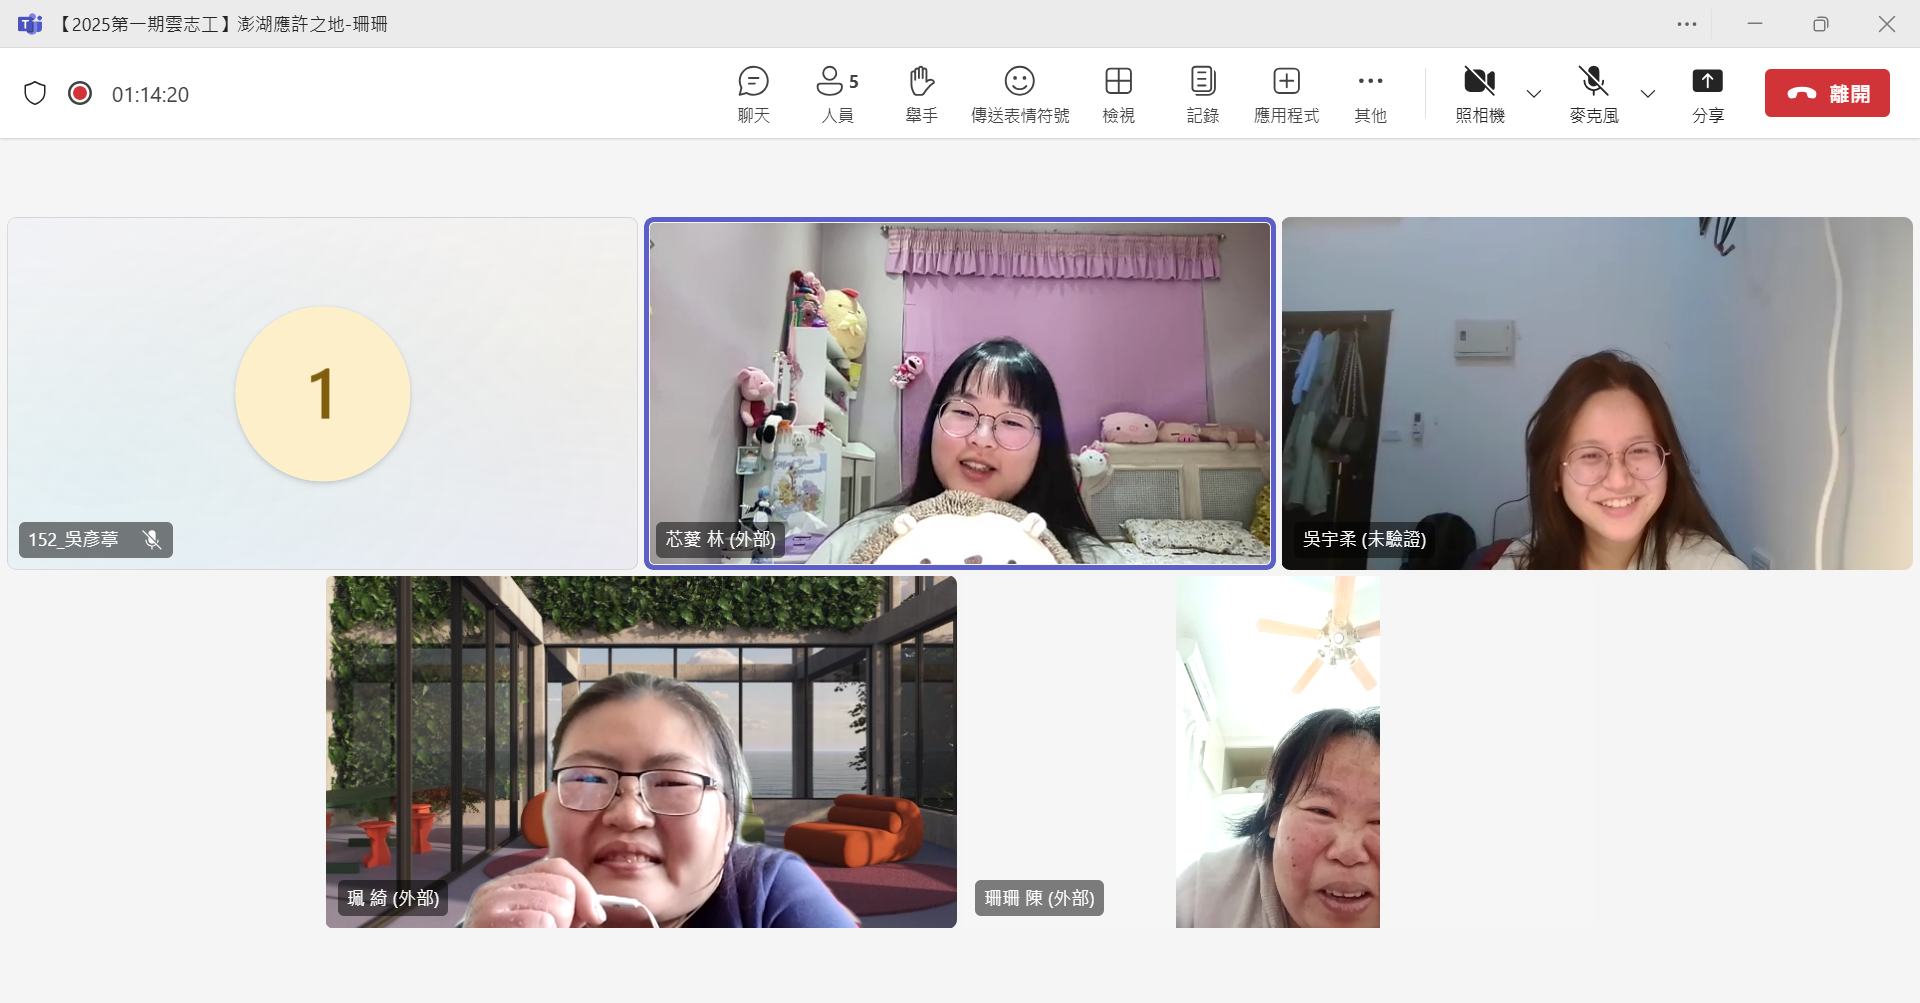This screenshot has width=1920, height=1003.
Task: Raise your hand with 舉手
Action: coord(921,93)
